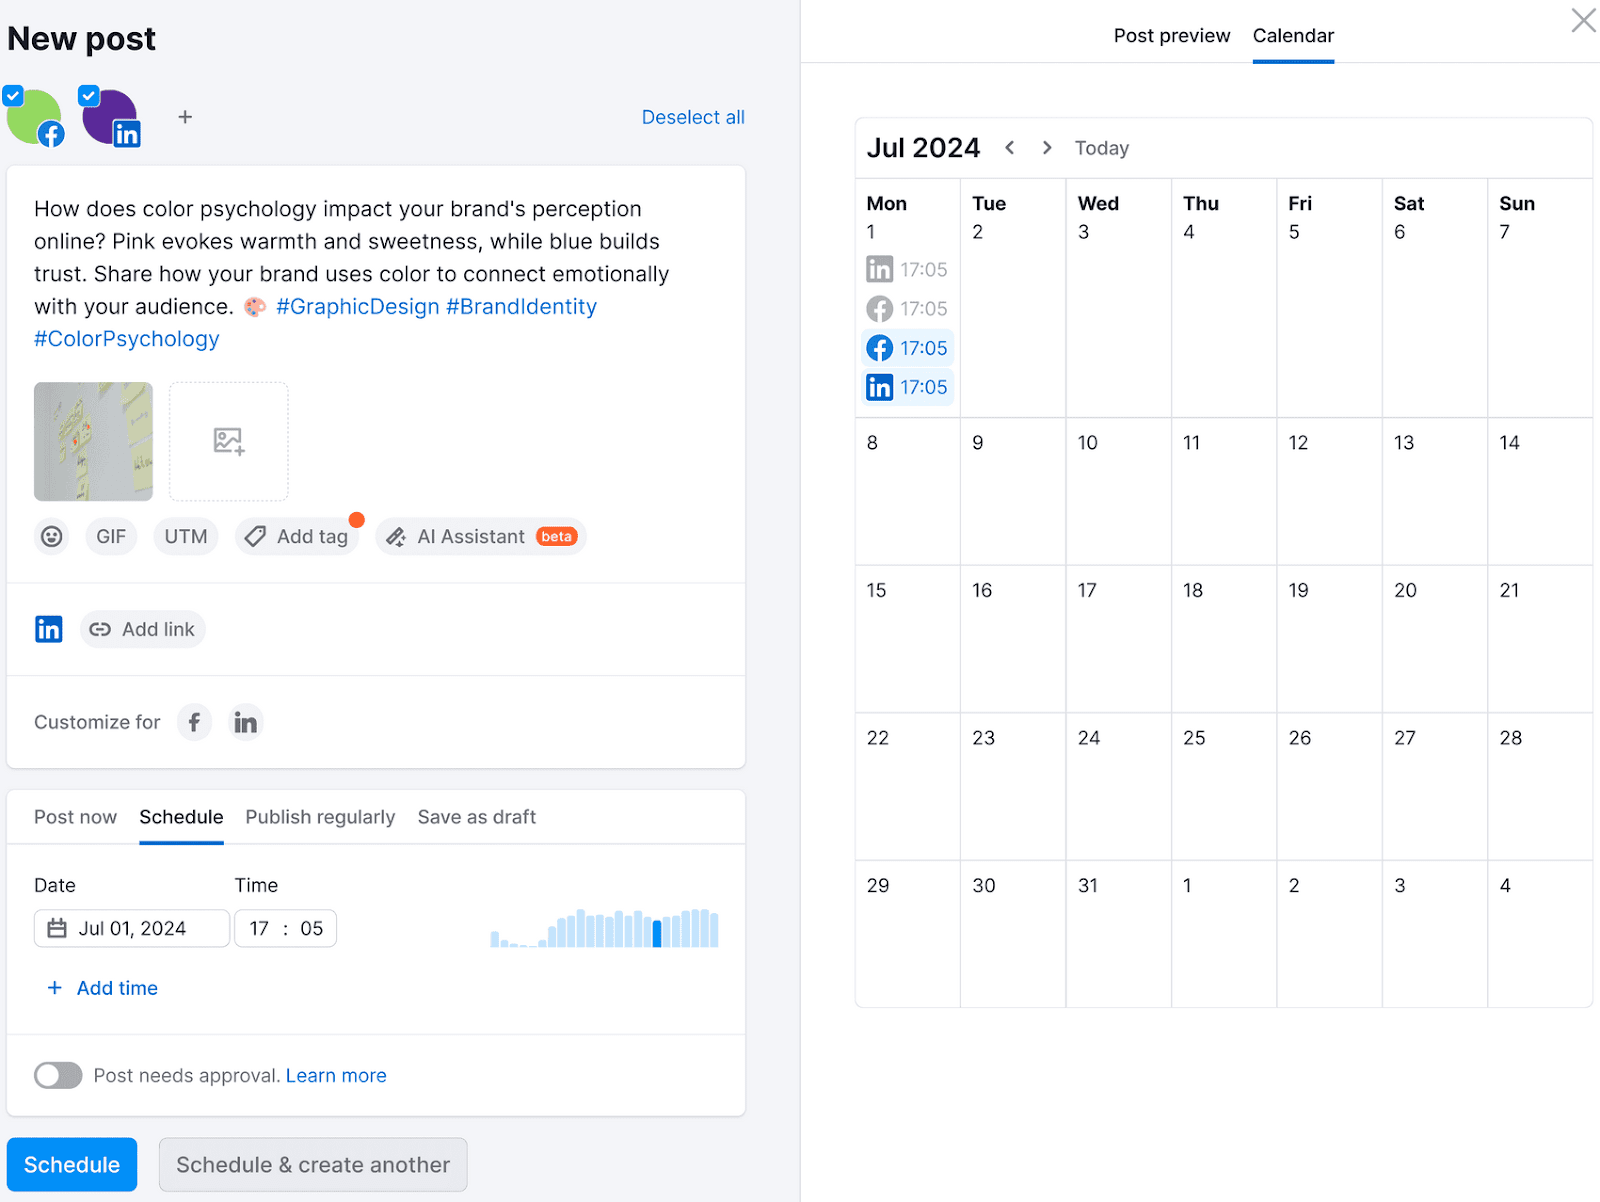Customize the post for LinkedIn
The image size is (1600, 1202).
(x=245, y=721)
